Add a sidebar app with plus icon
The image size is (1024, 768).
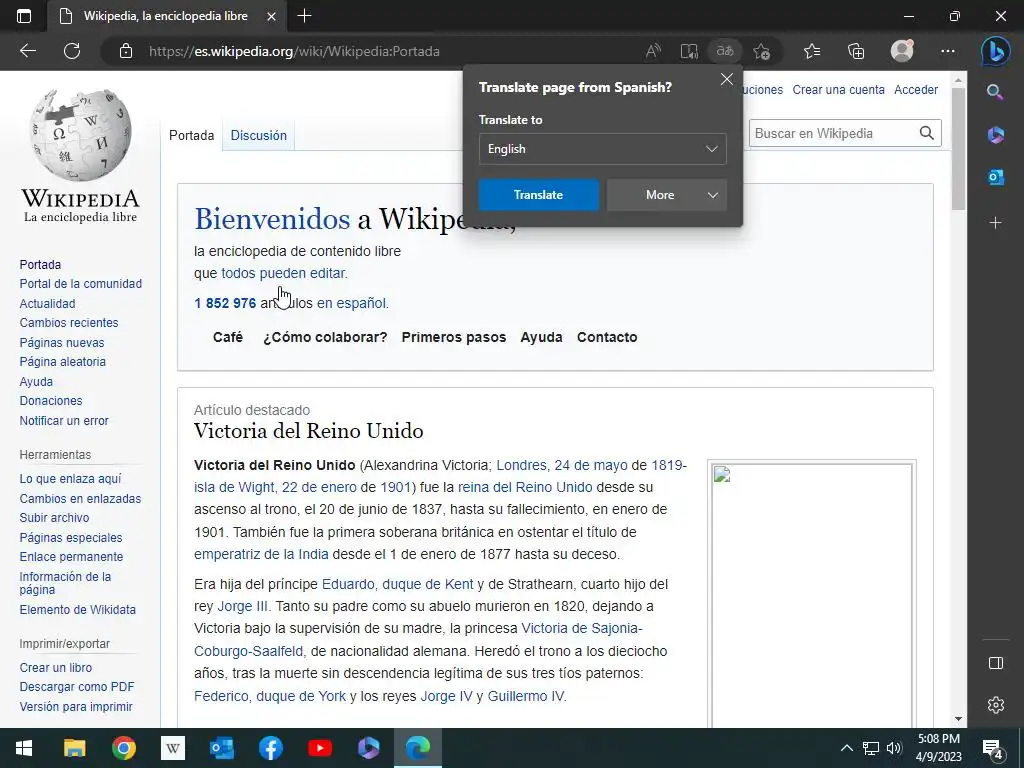click(995, 223)
